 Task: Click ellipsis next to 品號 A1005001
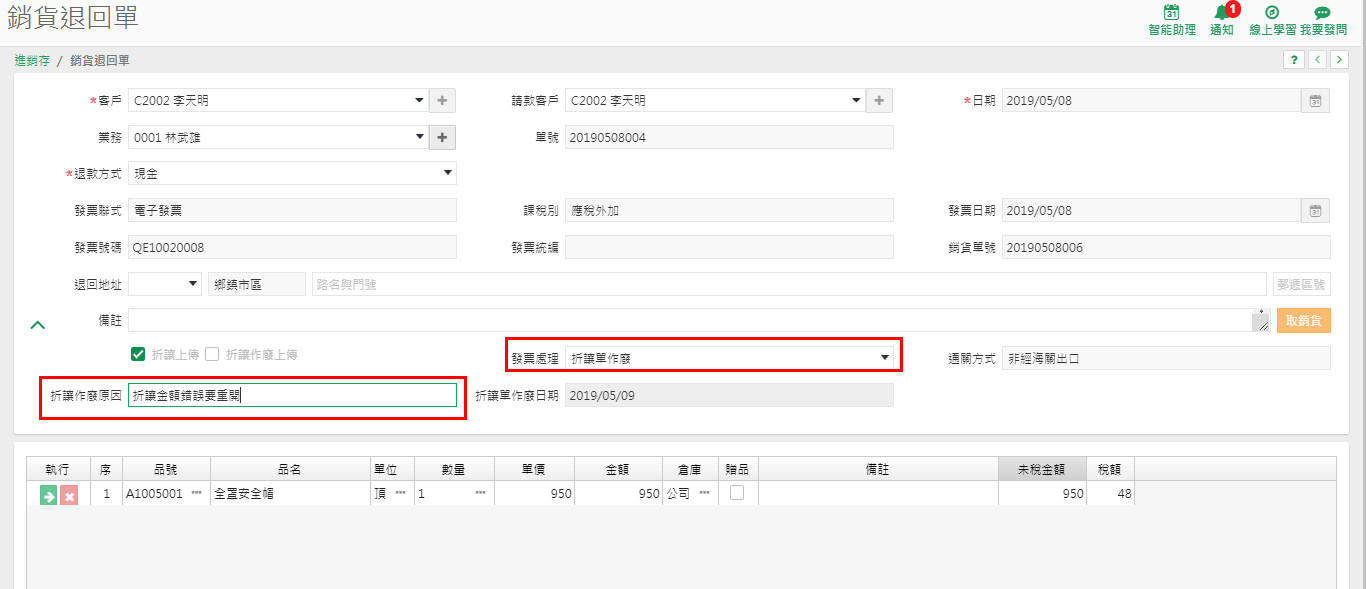[x=196, y=493]
